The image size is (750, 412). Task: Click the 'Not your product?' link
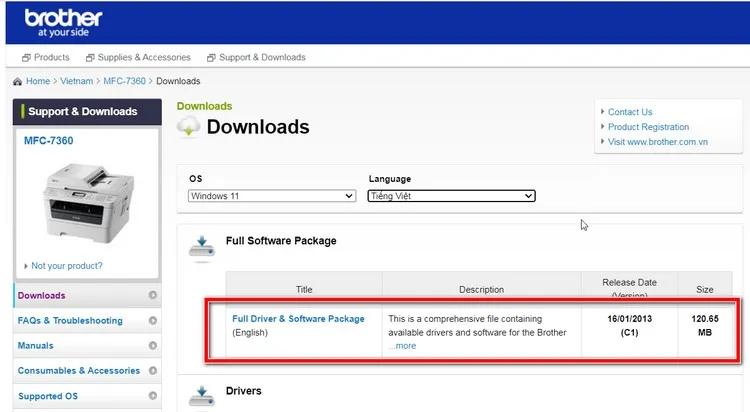[66, 266]
